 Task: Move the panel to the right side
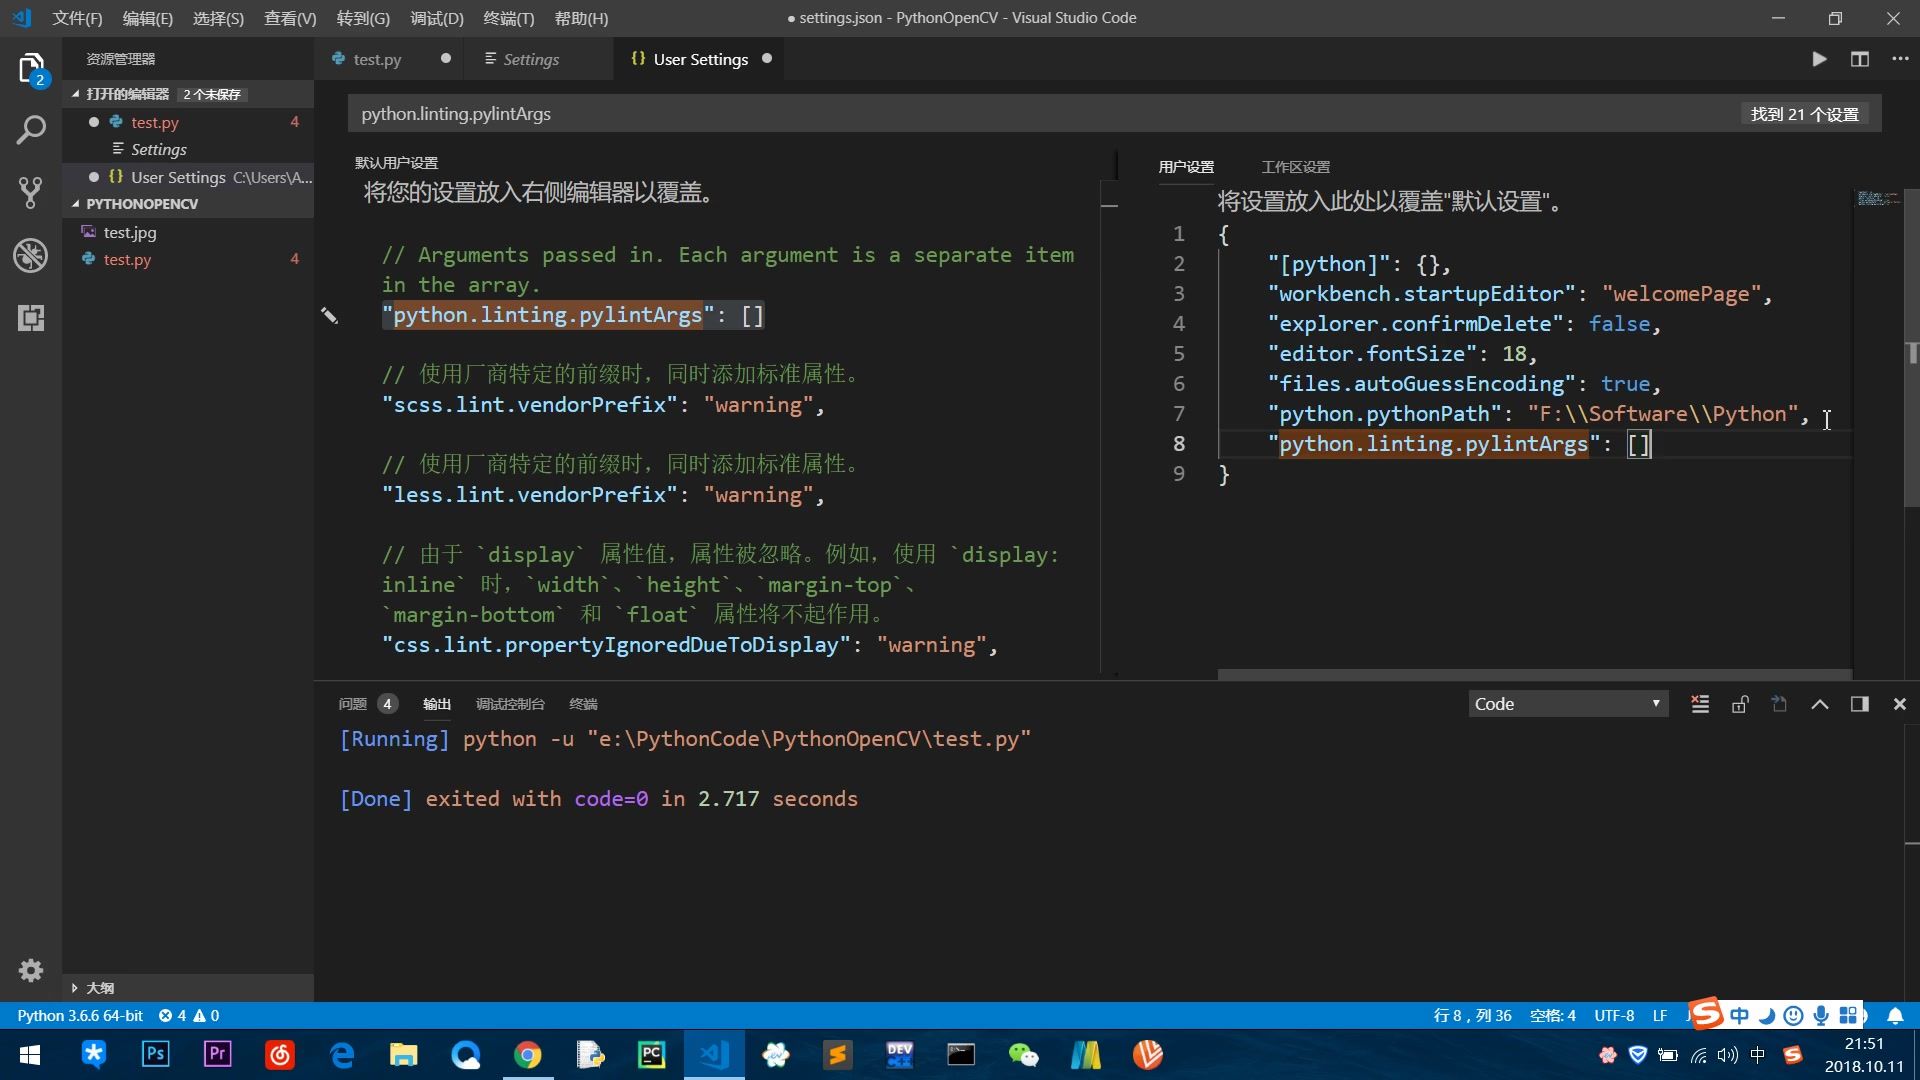1860,704
